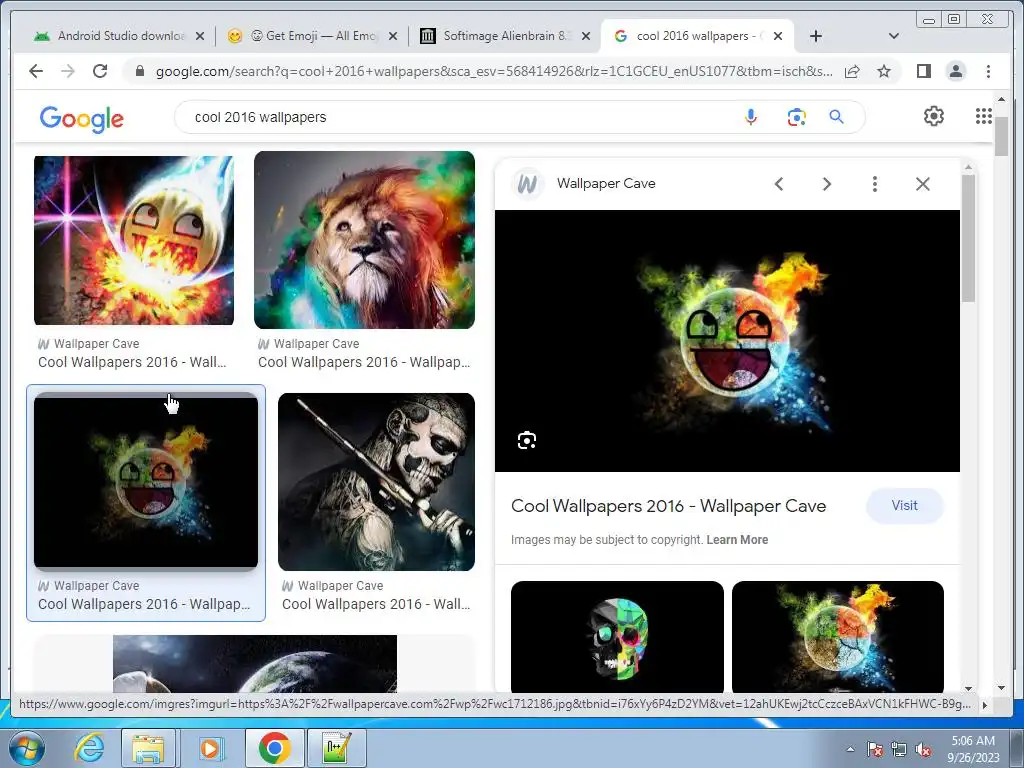Show the previous image in the preview panel
The width and height of the screenshot is (1024, 768).
[778, 184]
